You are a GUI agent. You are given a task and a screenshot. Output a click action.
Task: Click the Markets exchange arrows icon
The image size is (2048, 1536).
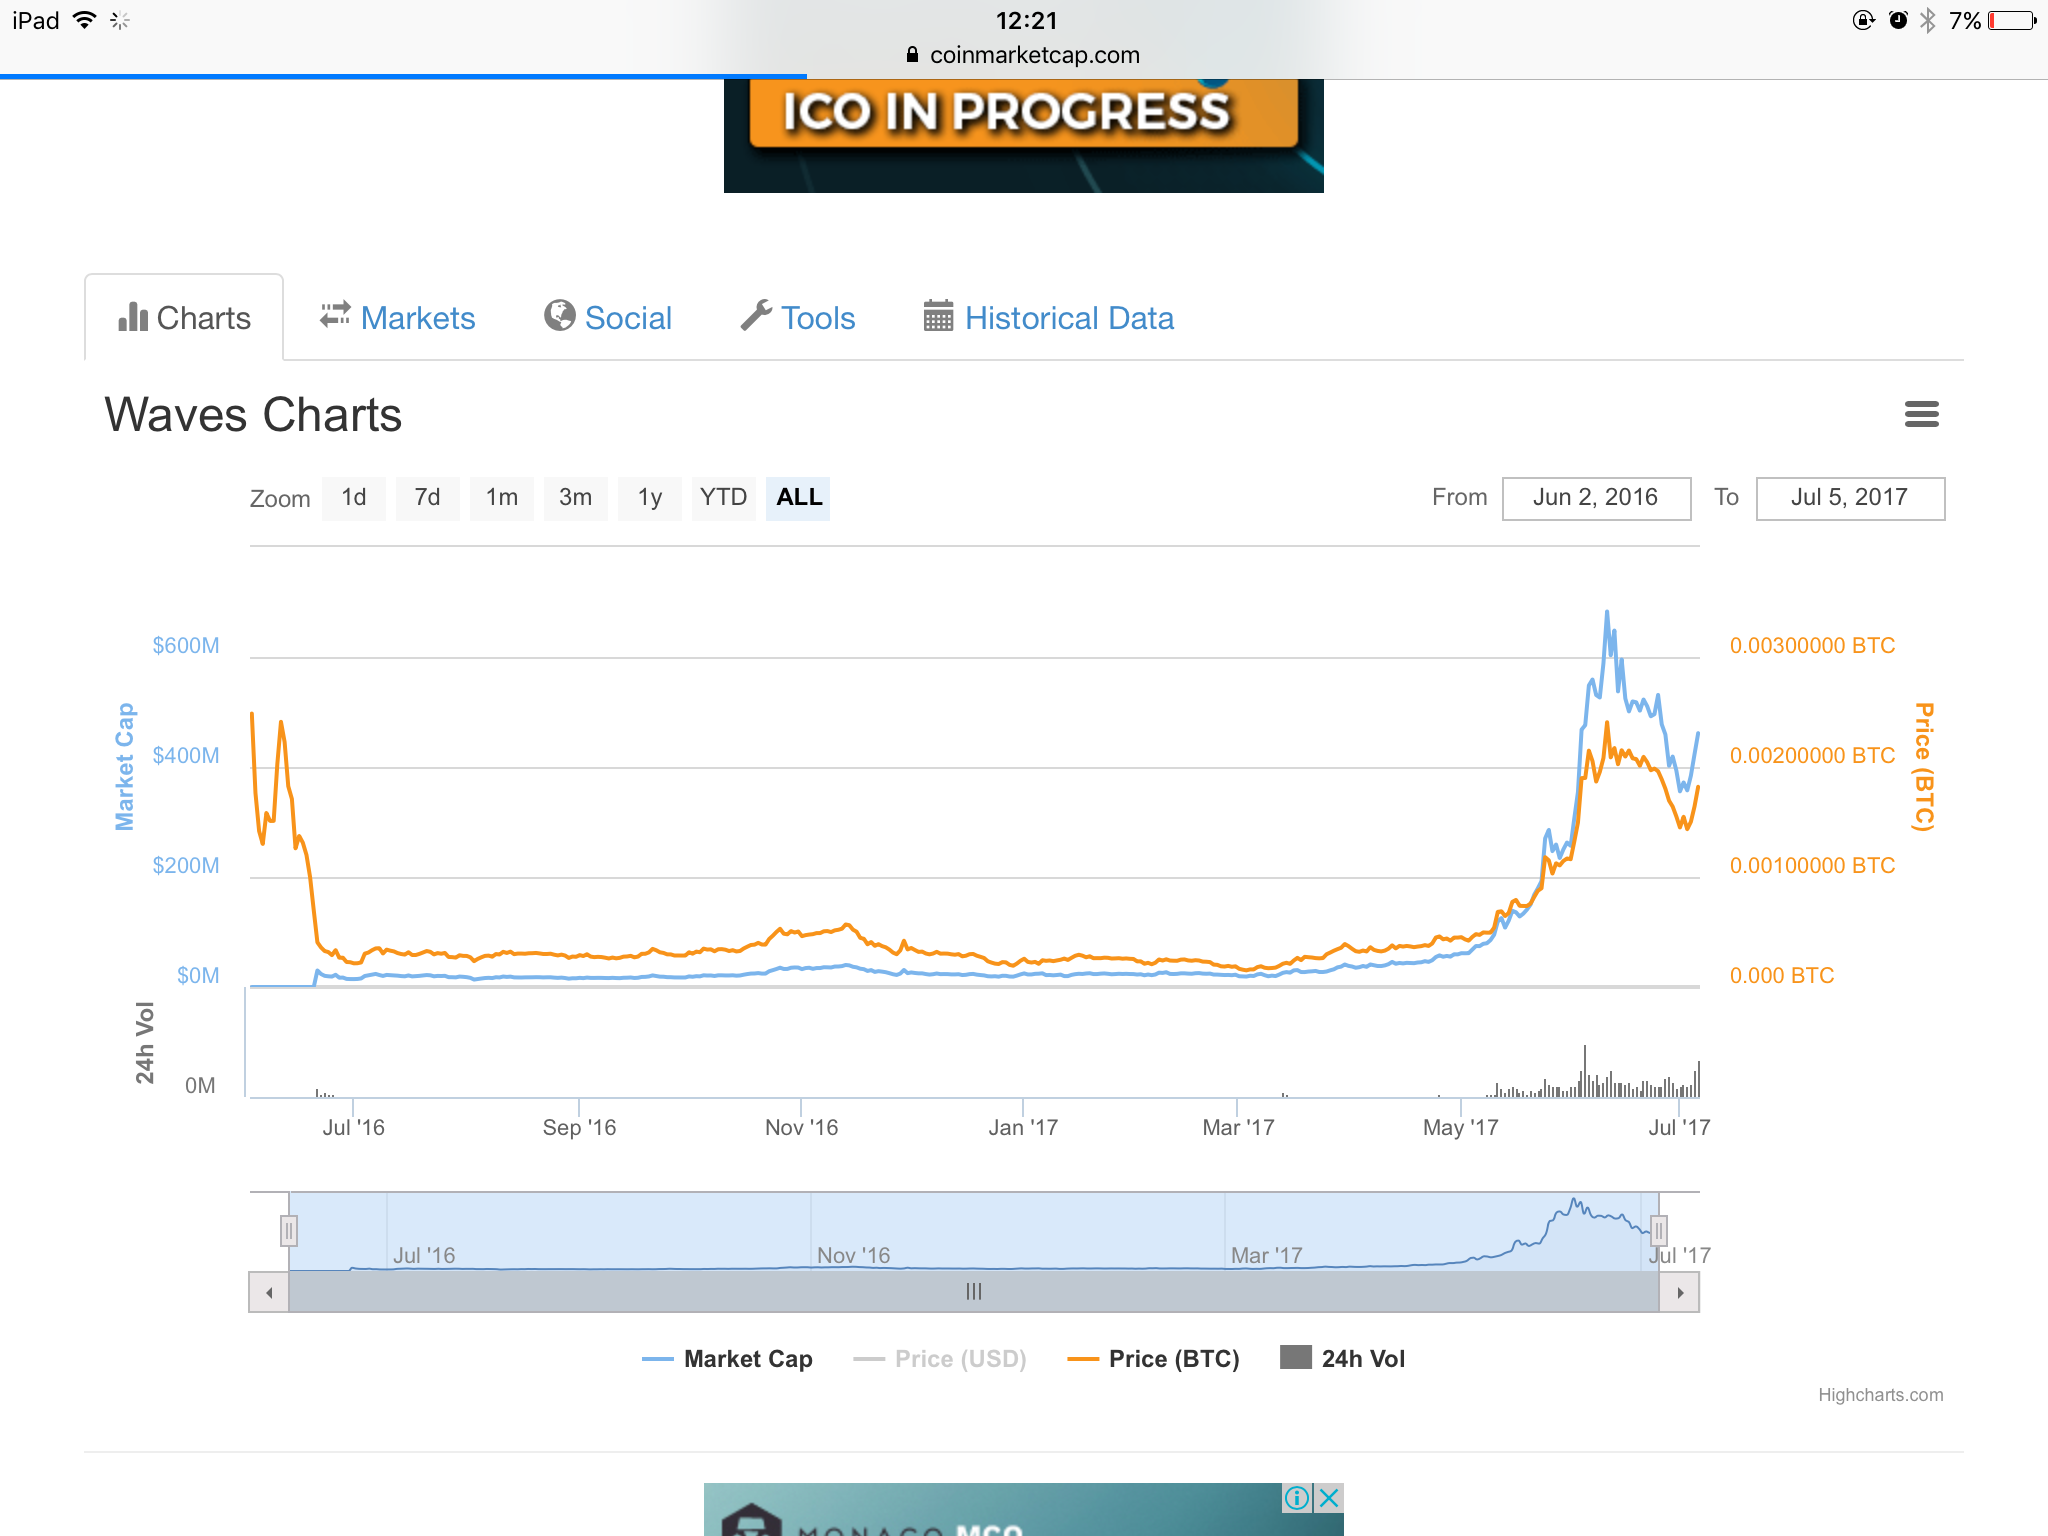(x=335, y=315)
